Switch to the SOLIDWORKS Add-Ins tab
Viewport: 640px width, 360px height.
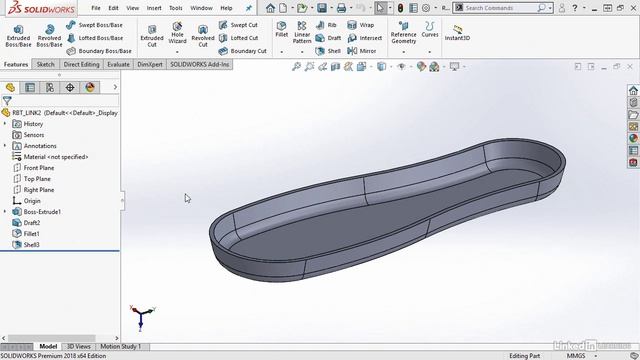[200, 64]
